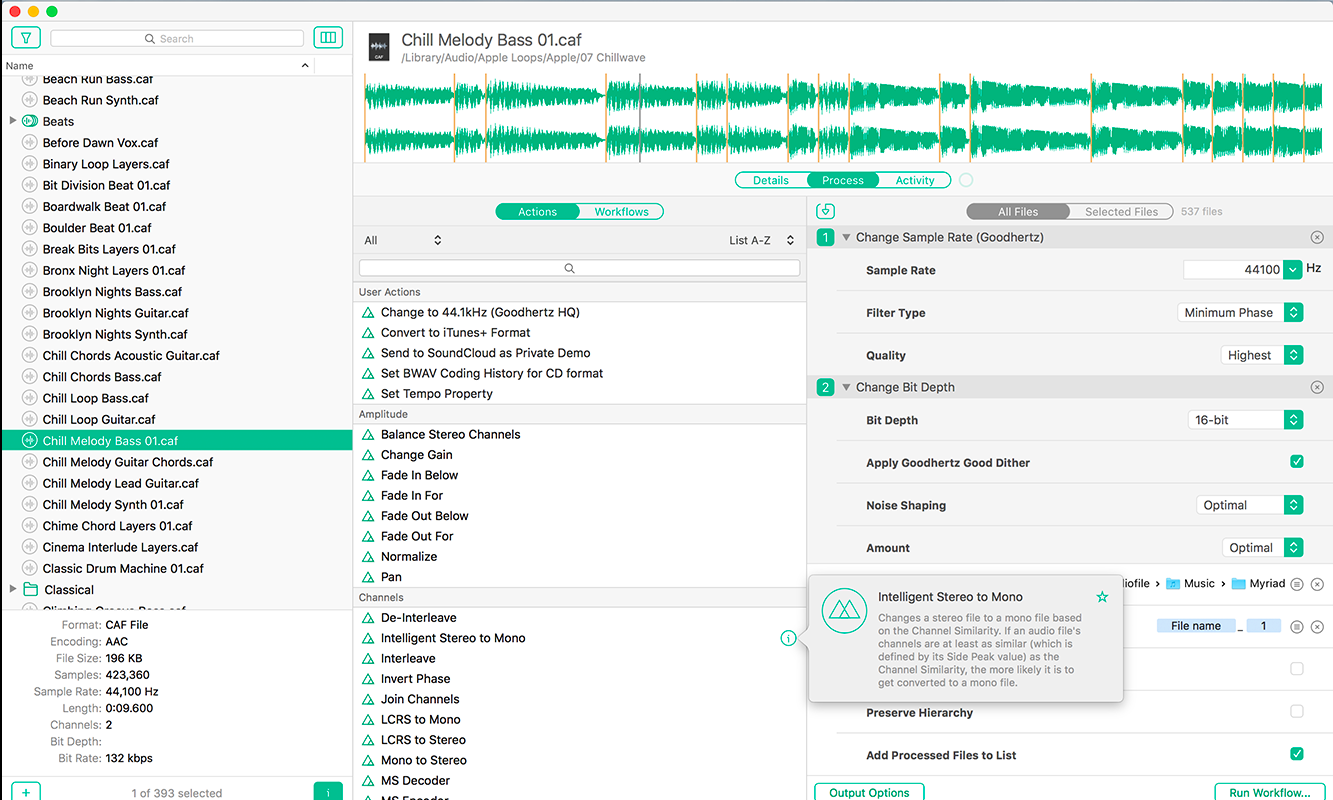Click the reorder handle on the File name row
The width and height of the screenshot is (1333, 800).
1297,627
